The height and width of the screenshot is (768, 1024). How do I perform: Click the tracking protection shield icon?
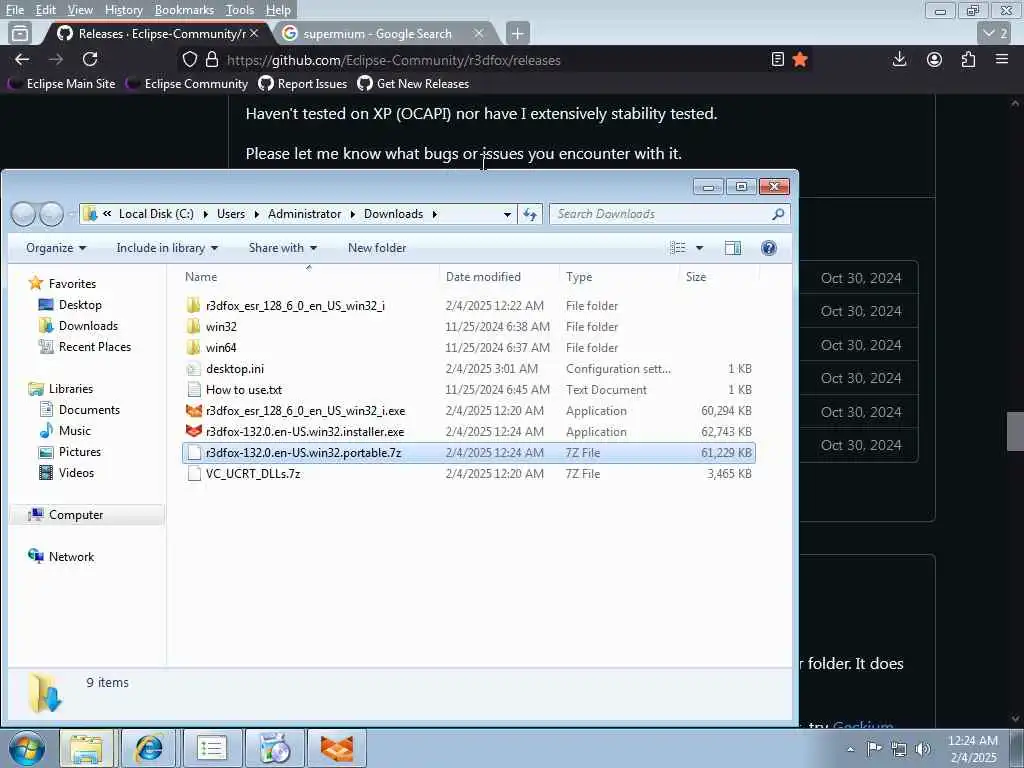(x=189, y=60)
